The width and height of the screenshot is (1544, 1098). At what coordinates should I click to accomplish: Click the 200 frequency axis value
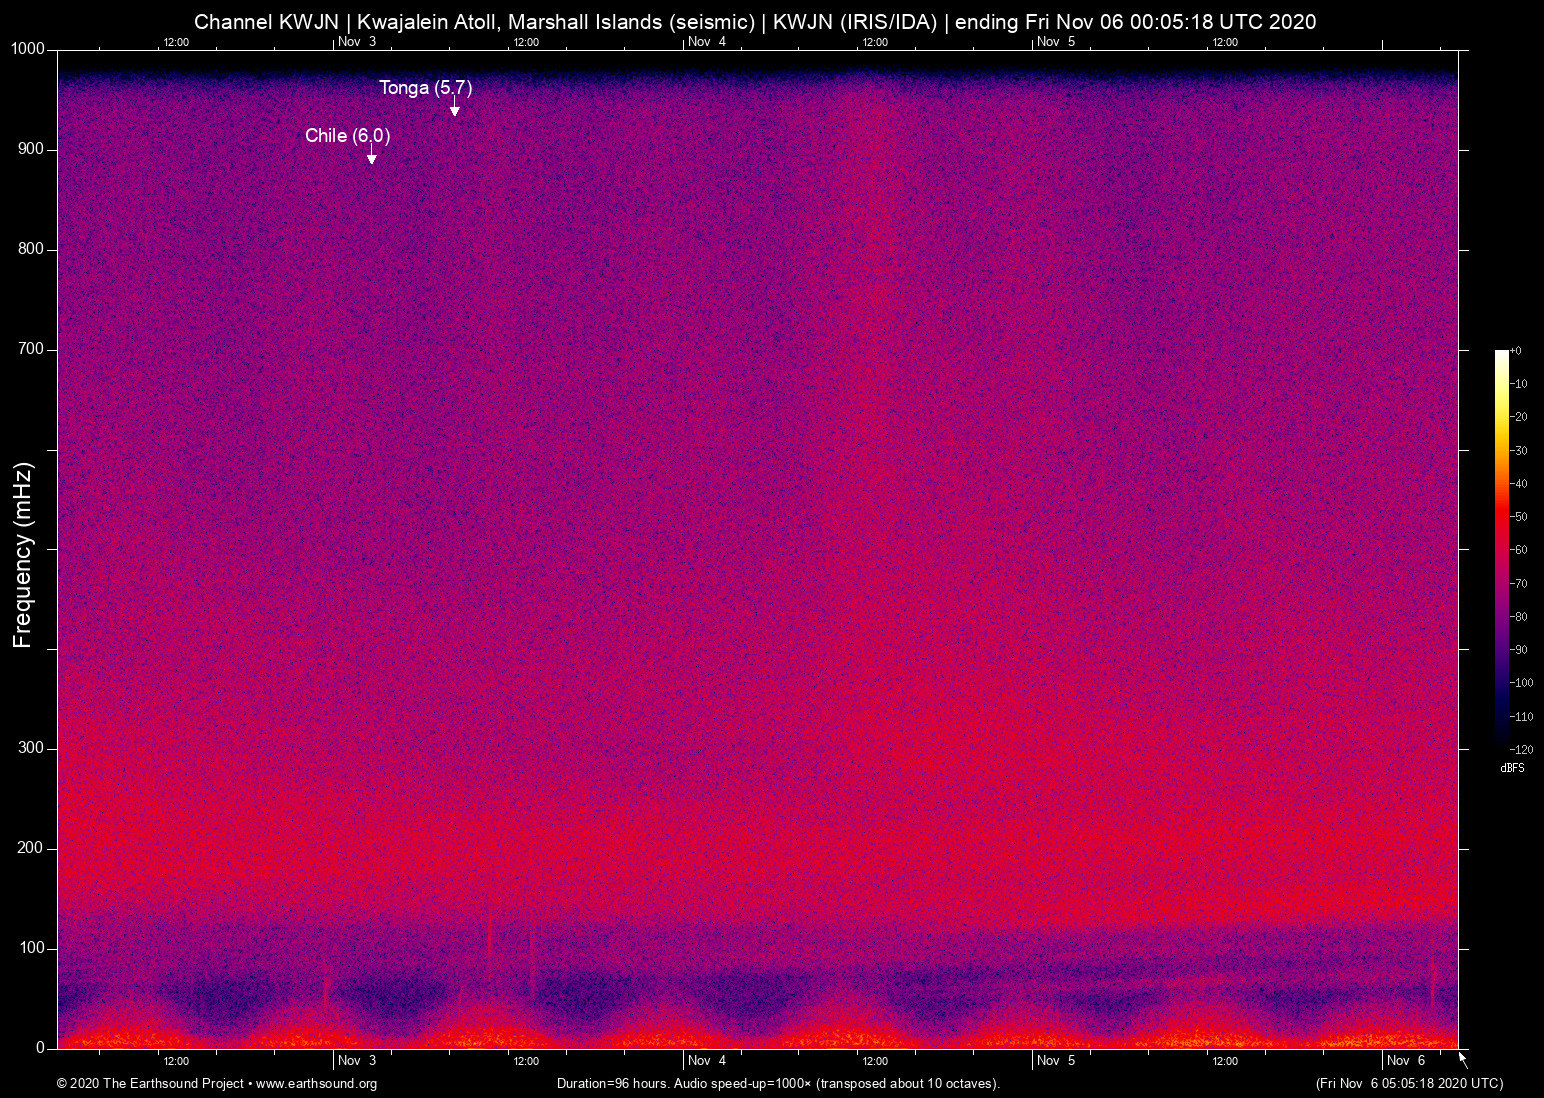click(31, 849)
